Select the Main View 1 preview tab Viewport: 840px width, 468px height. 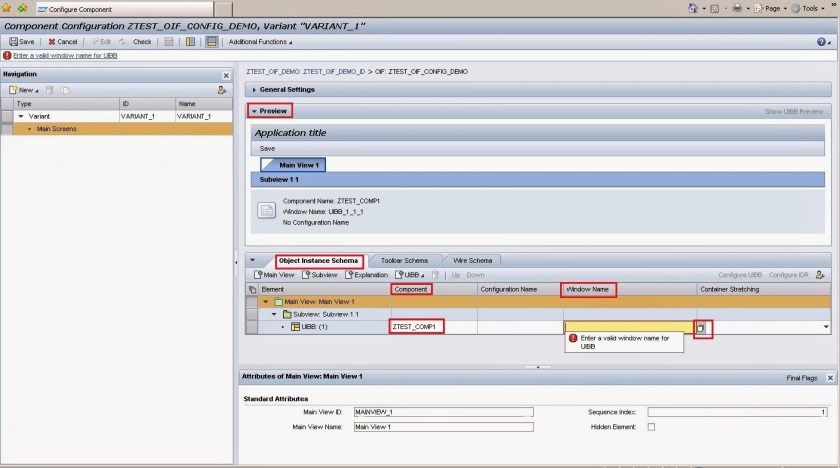point(294,165)
